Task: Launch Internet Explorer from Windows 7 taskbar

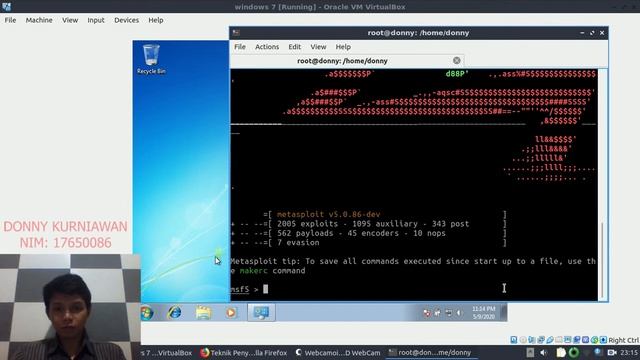Action: click(x=175, y=313)
